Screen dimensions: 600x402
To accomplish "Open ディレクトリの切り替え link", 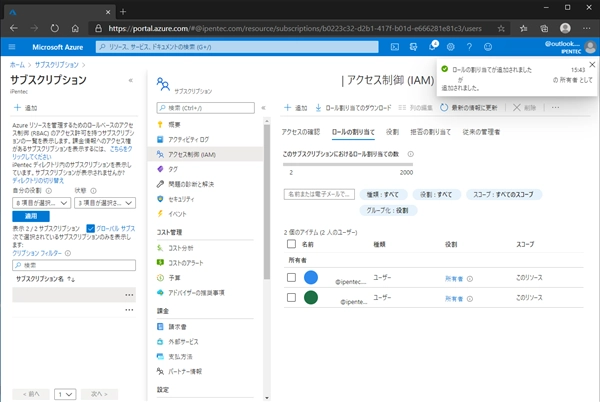I will pyautogui.click(x=38, y=181).
